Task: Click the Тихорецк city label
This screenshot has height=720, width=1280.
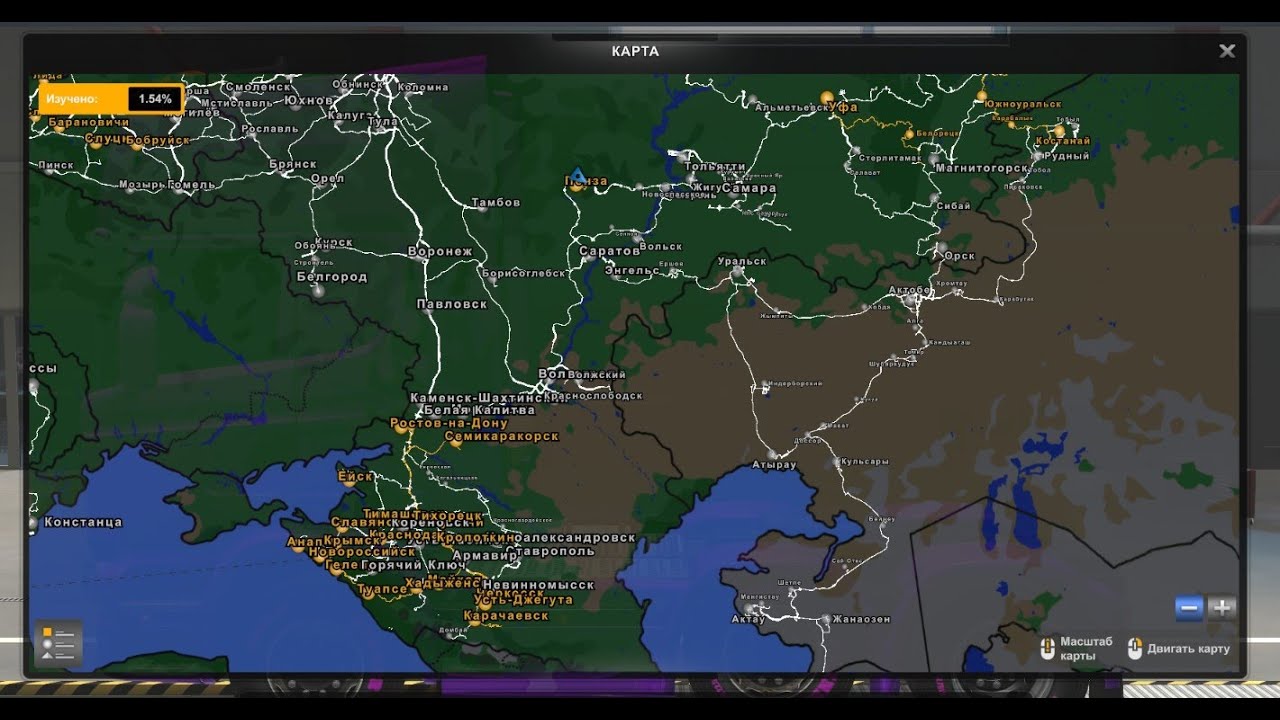Action: pyautogui.click(x=448, y=516)
